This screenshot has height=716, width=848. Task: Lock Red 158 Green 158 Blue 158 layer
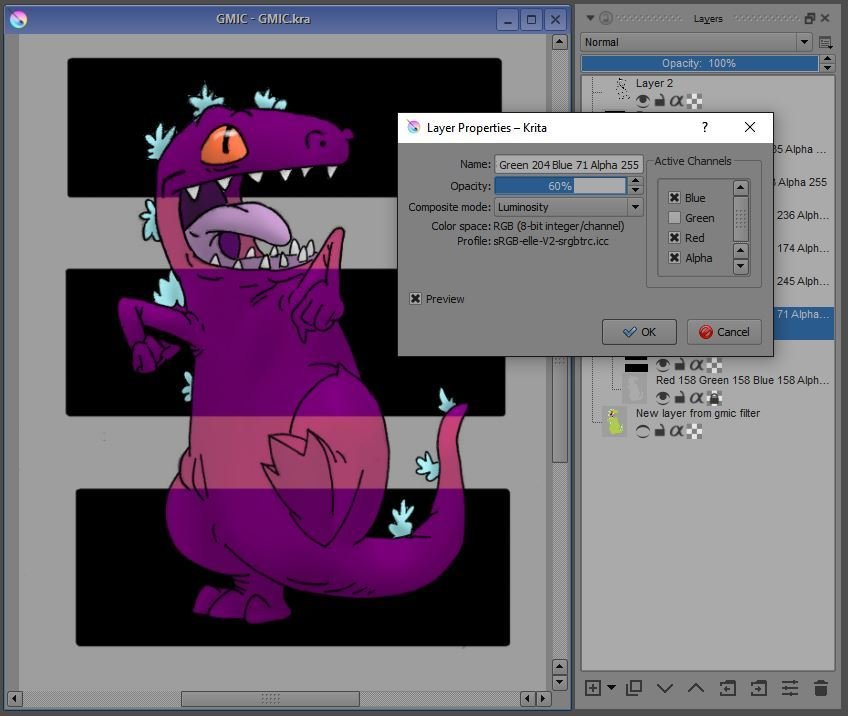[x=680, y=398]
